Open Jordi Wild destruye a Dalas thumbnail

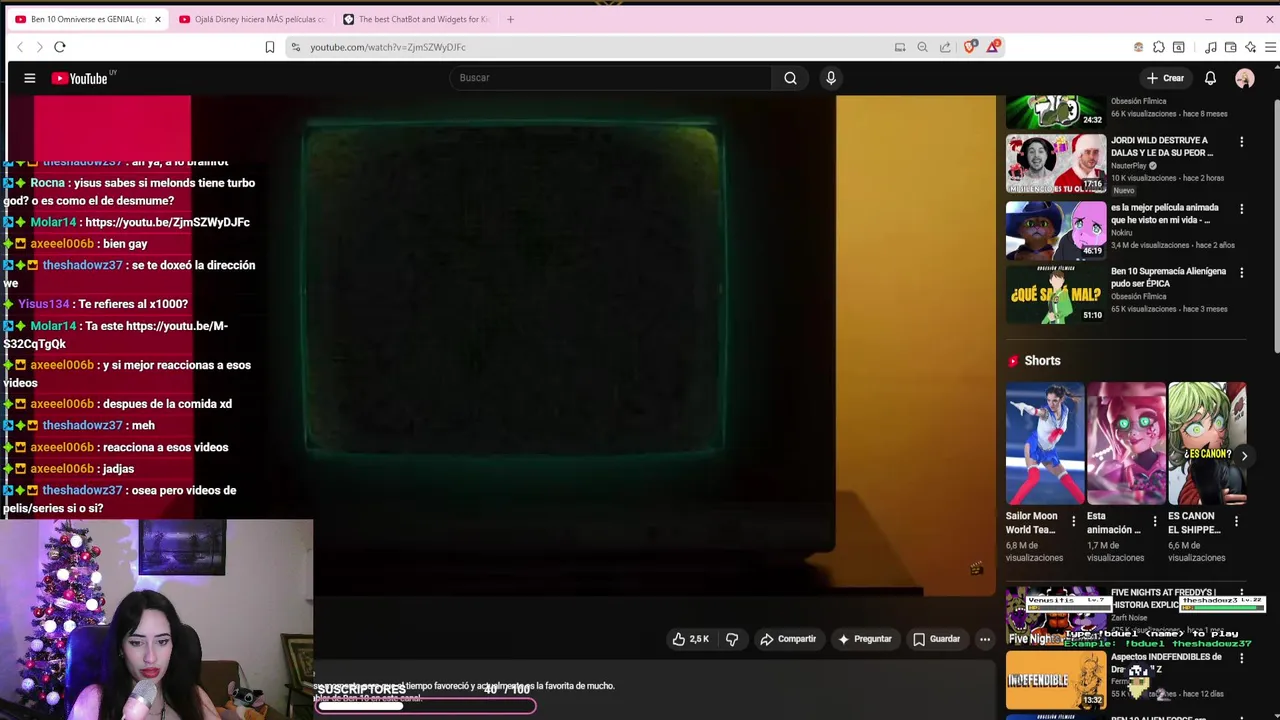tap(1056, 163)
